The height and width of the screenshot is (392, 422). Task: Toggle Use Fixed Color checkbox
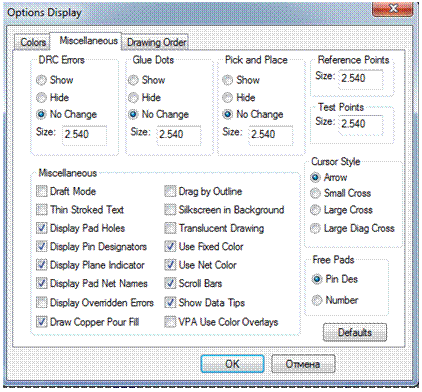[170, 246]
